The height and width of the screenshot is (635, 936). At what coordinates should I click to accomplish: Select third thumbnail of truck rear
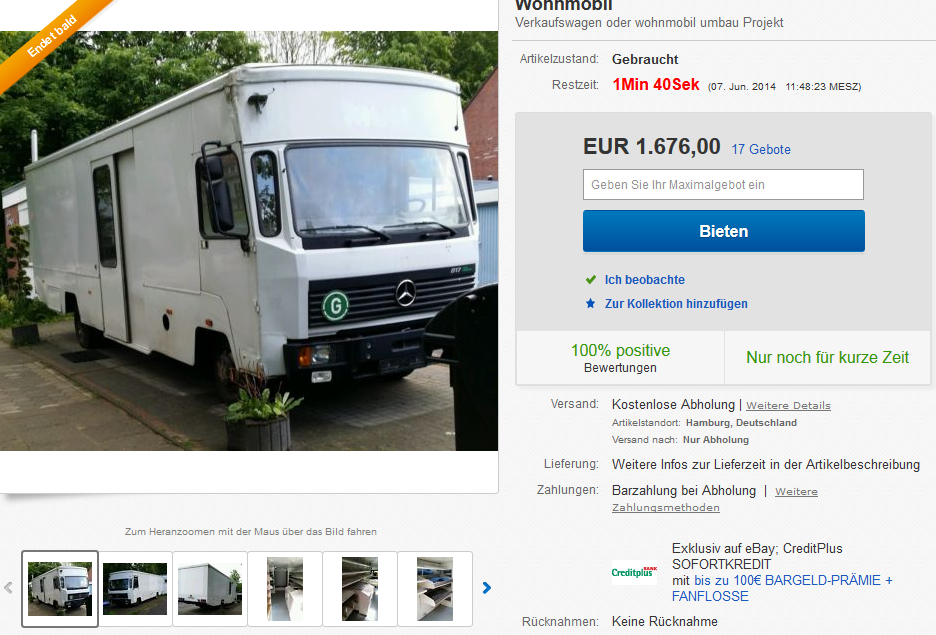click(210, 588)
